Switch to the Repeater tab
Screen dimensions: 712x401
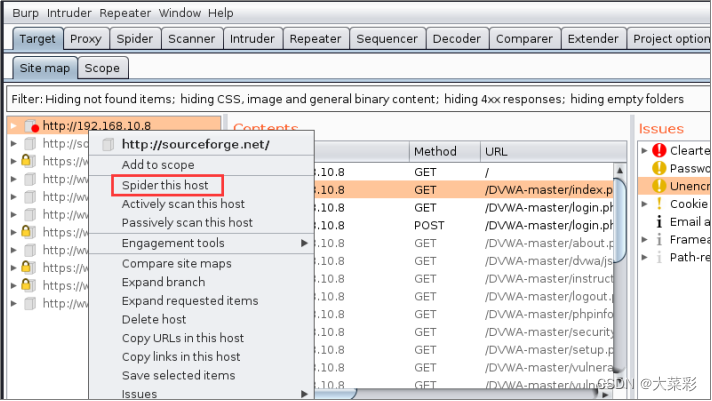(316, 39)
